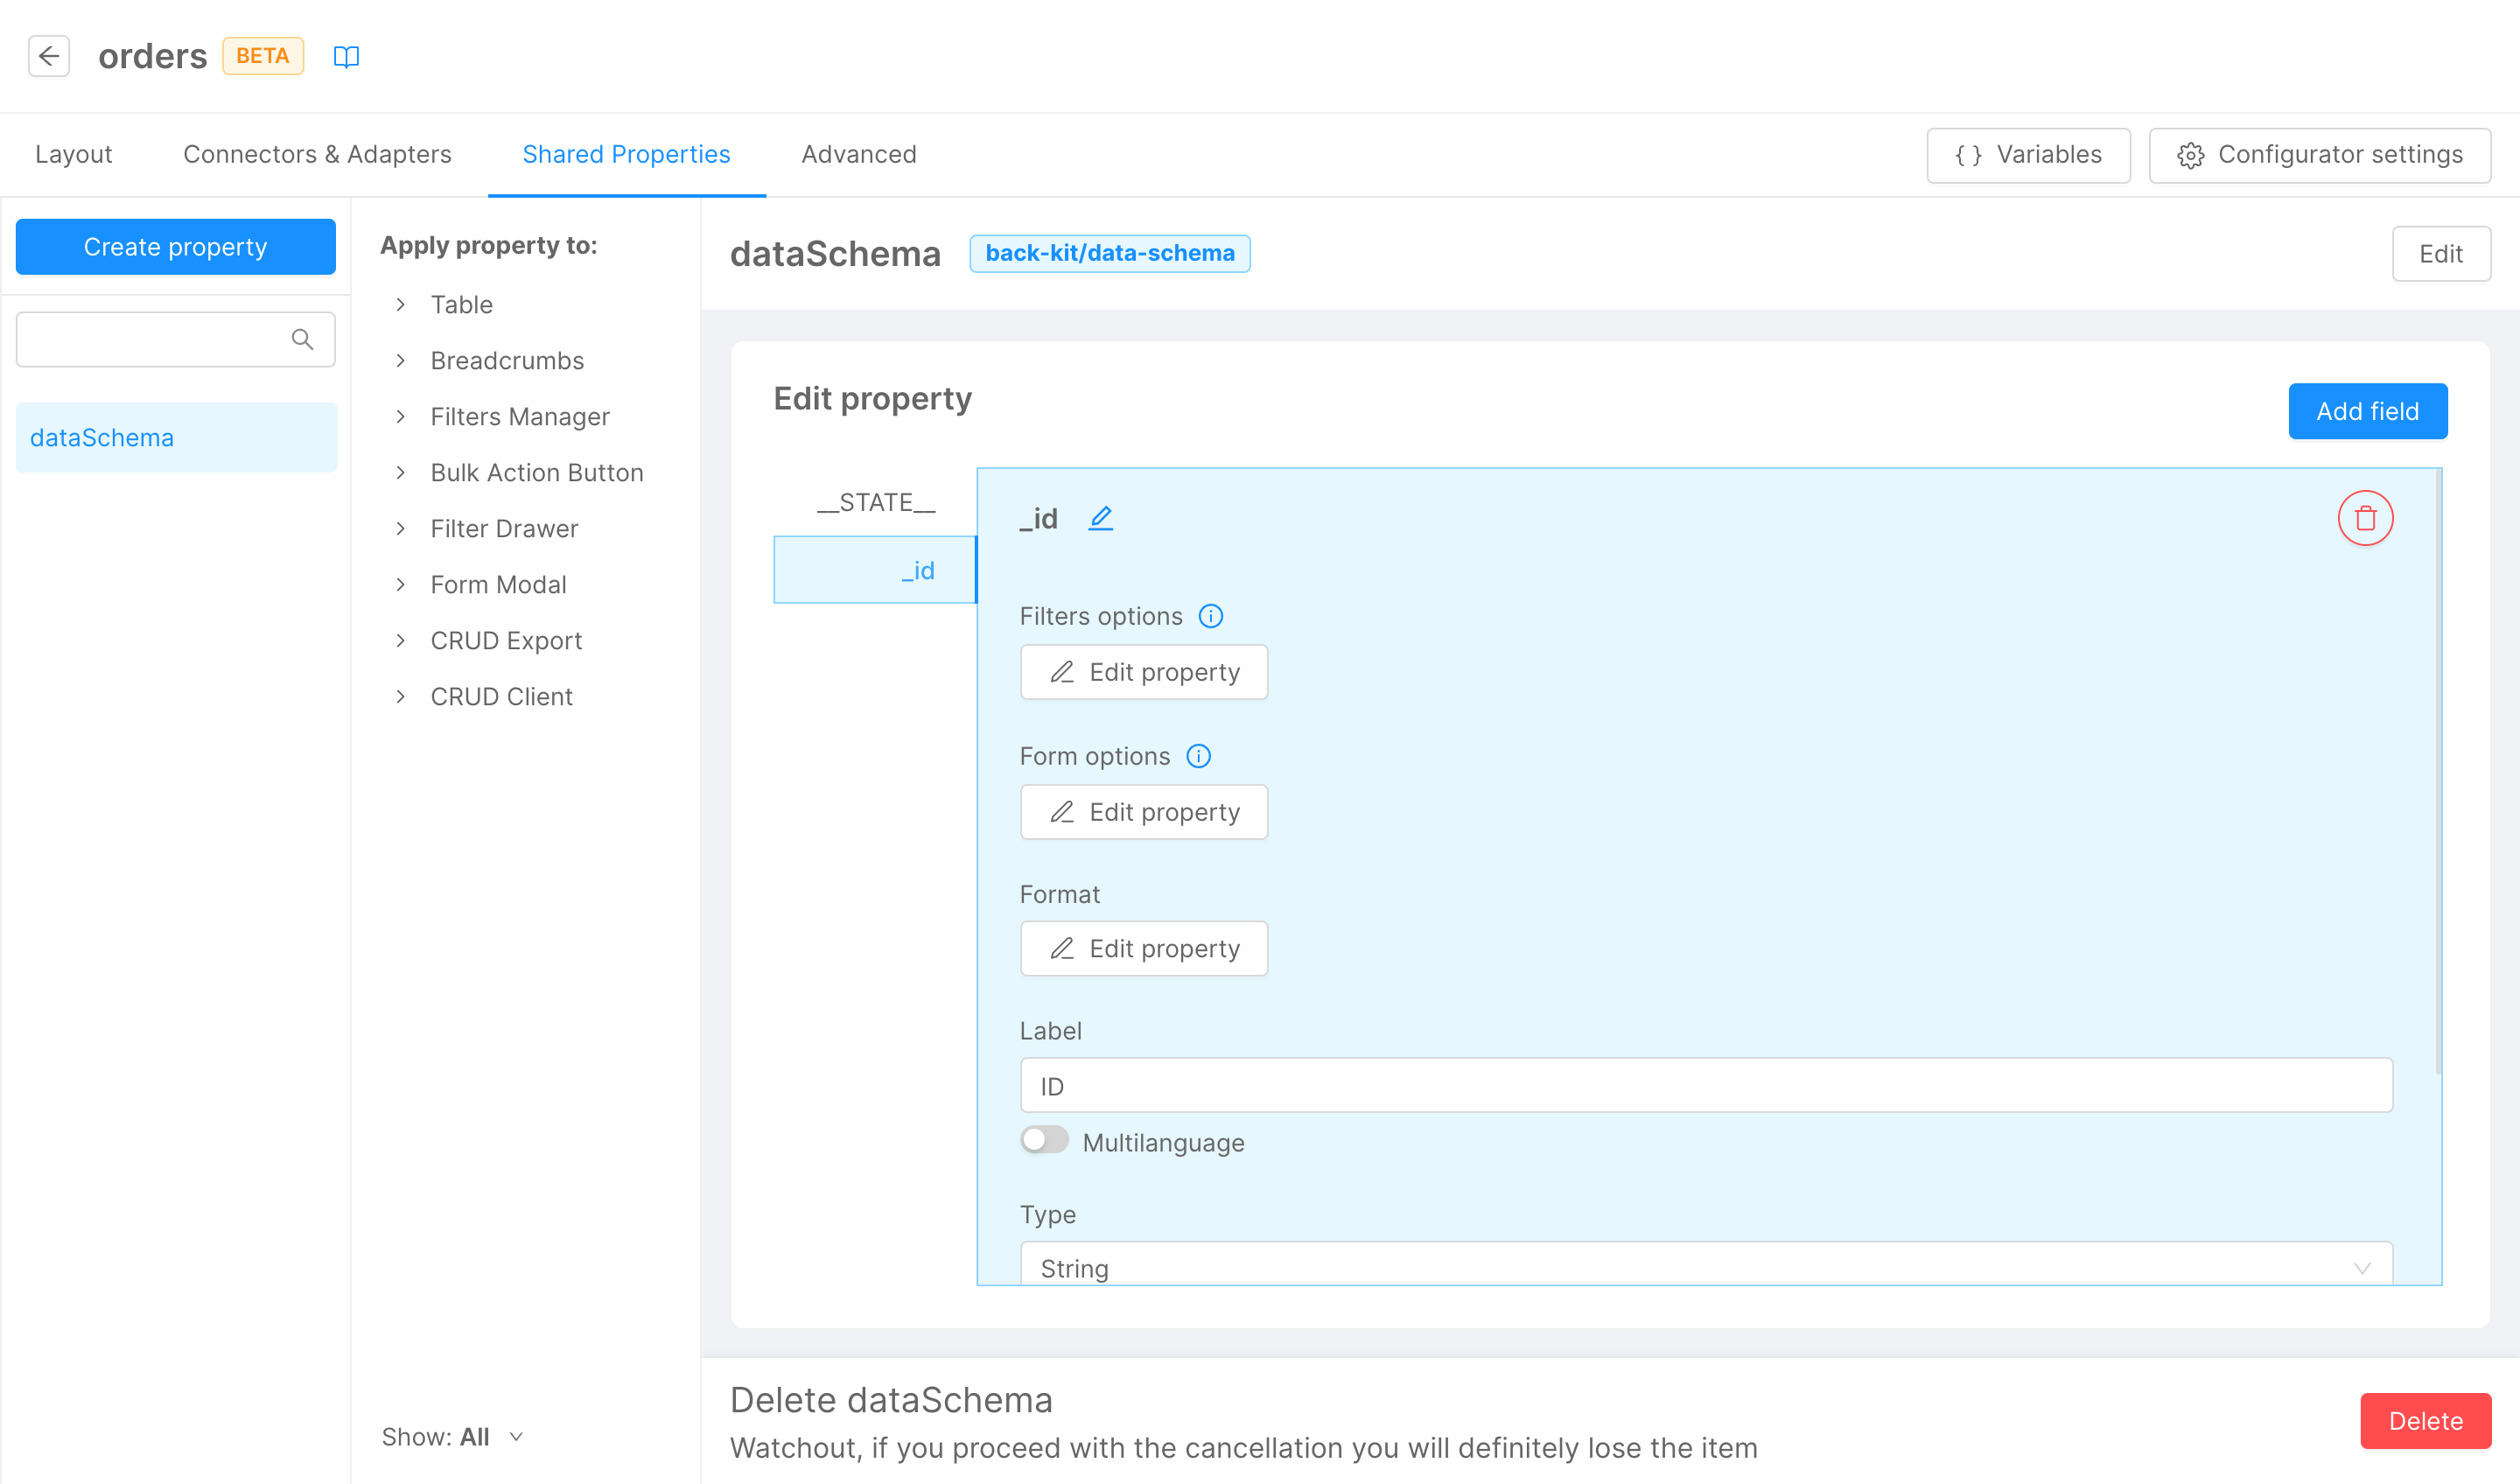Open the documentation book icon
Viewport: 2520px width, 1484px height.
pos(346,57)
